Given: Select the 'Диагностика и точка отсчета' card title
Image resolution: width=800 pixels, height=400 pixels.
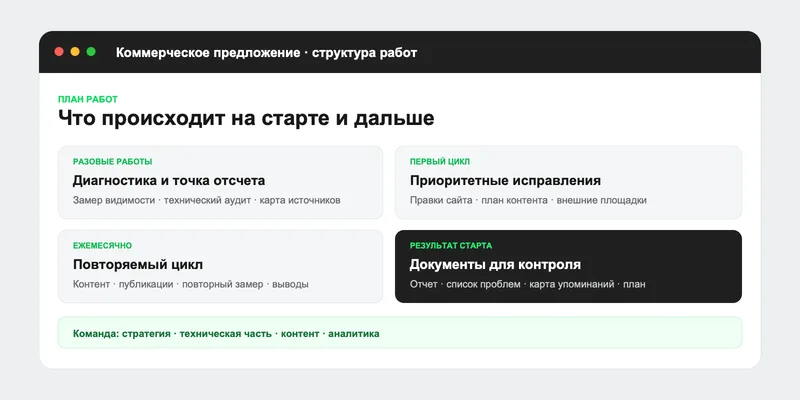Looking at the screenshot, I should point(169,181).
